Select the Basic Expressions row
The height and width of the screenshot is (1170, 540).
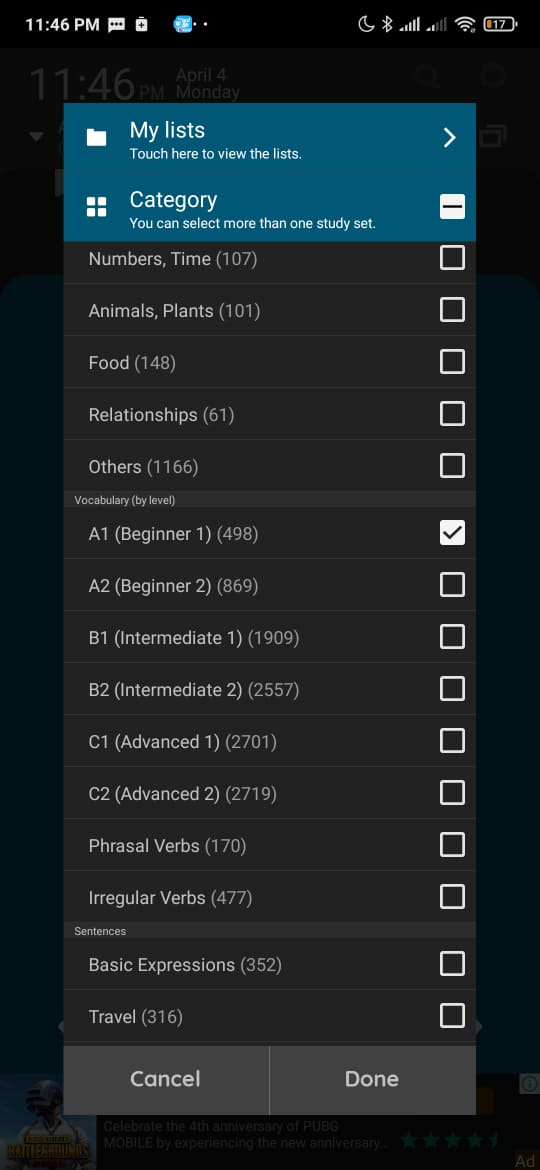[x=269, y=964]
